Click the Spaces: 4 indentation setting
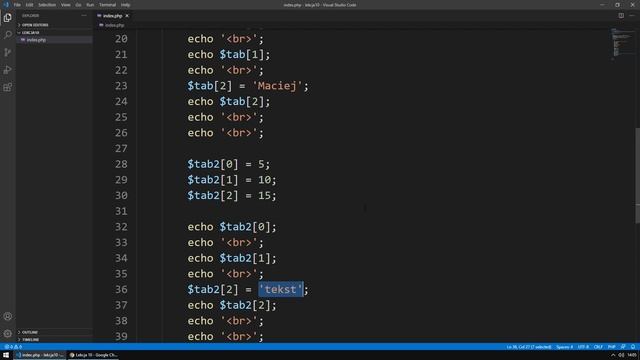The height and width of the screenshot is (360, 640). point(564,347)
